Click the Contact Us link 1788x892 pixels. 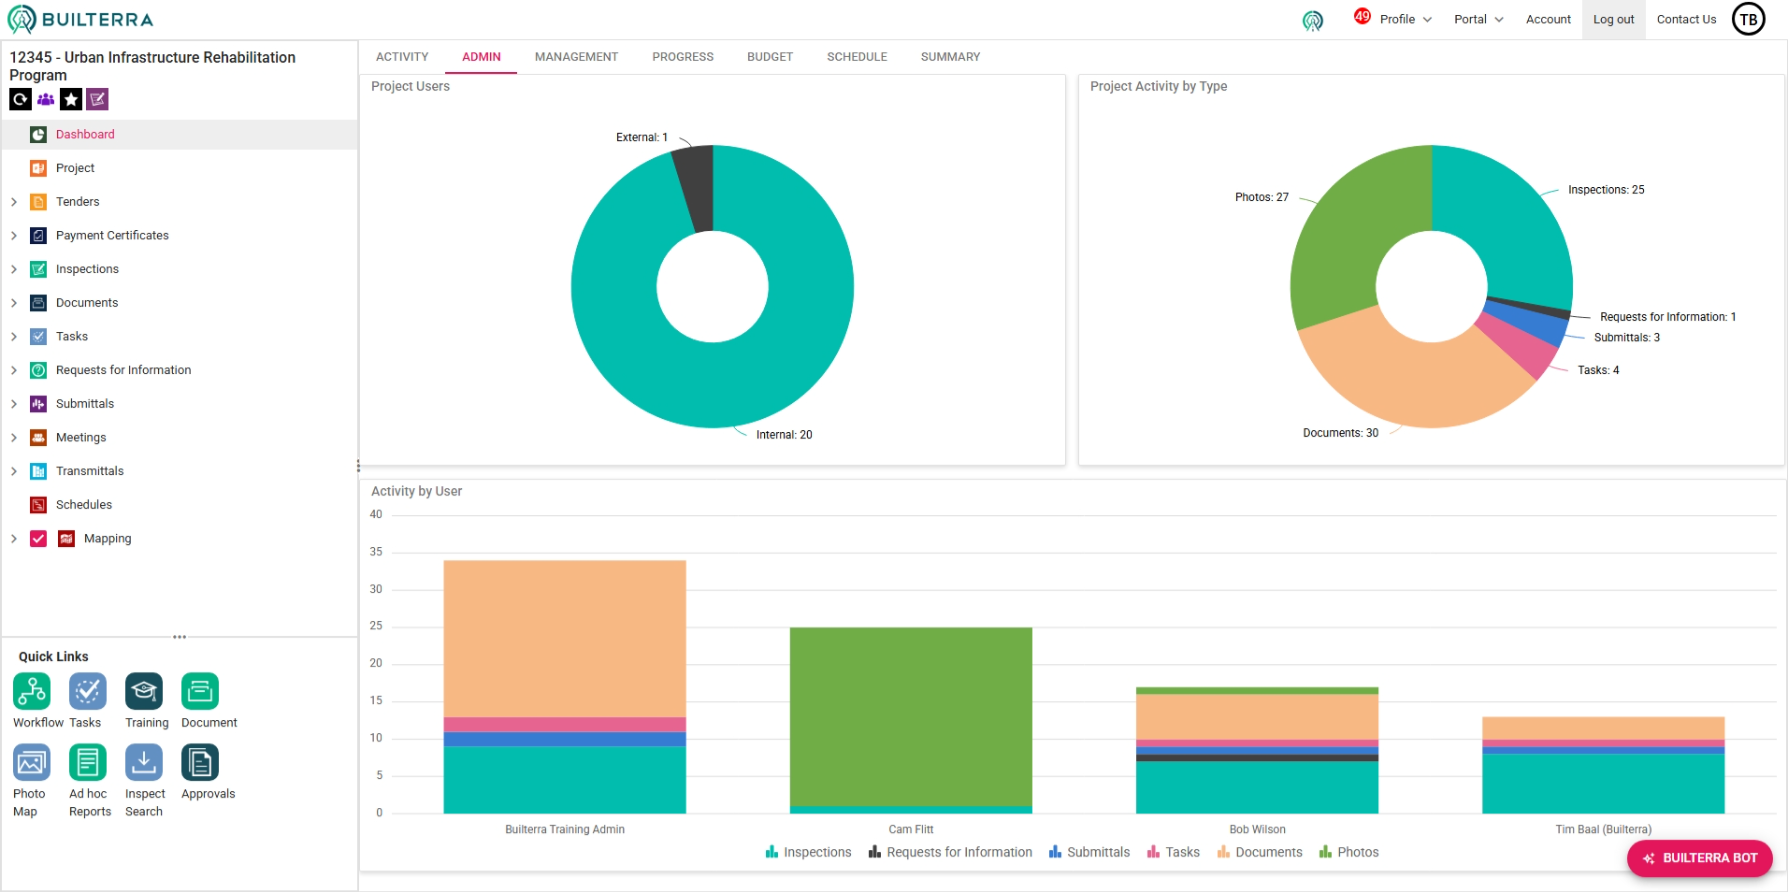1686,19
